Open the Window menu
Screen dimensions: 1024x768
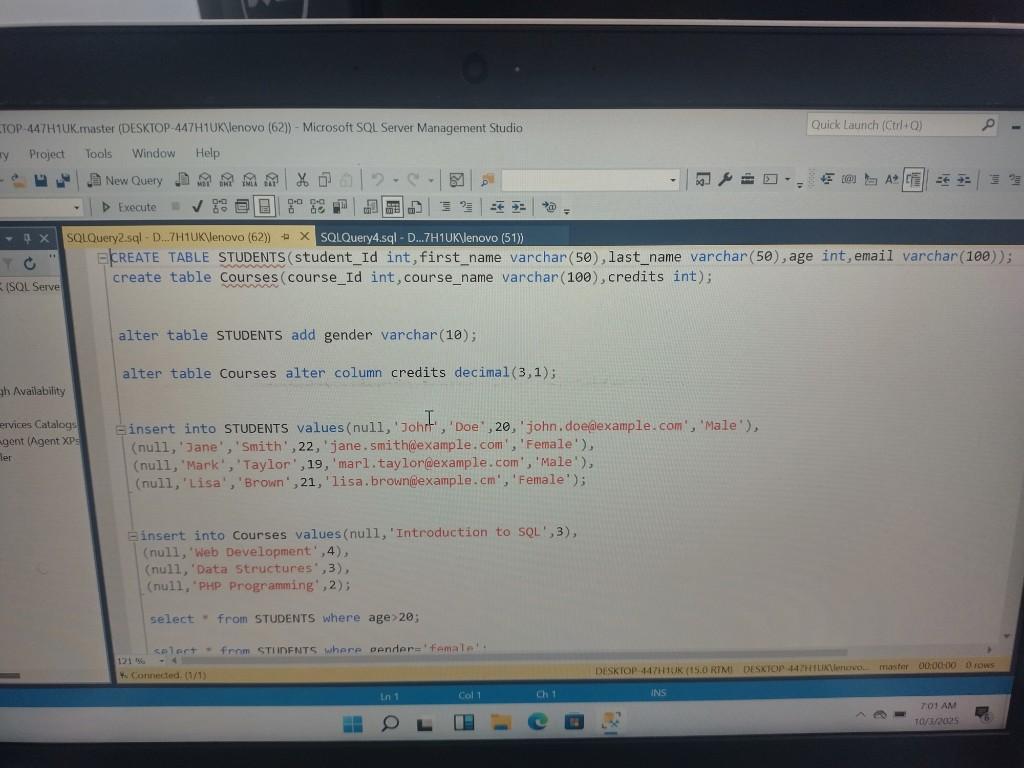pos(153,153)
